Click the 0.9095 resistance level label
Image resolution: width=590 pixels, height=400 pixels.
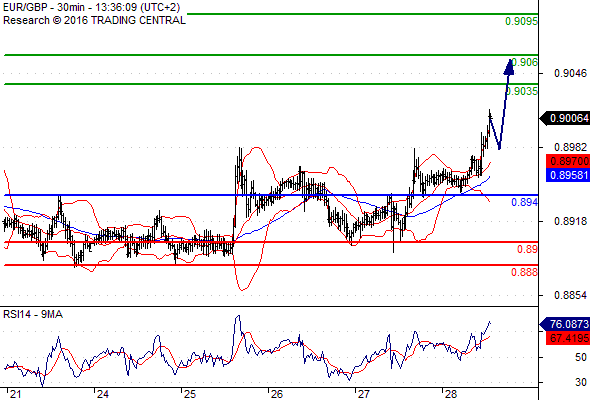[521, 21]
